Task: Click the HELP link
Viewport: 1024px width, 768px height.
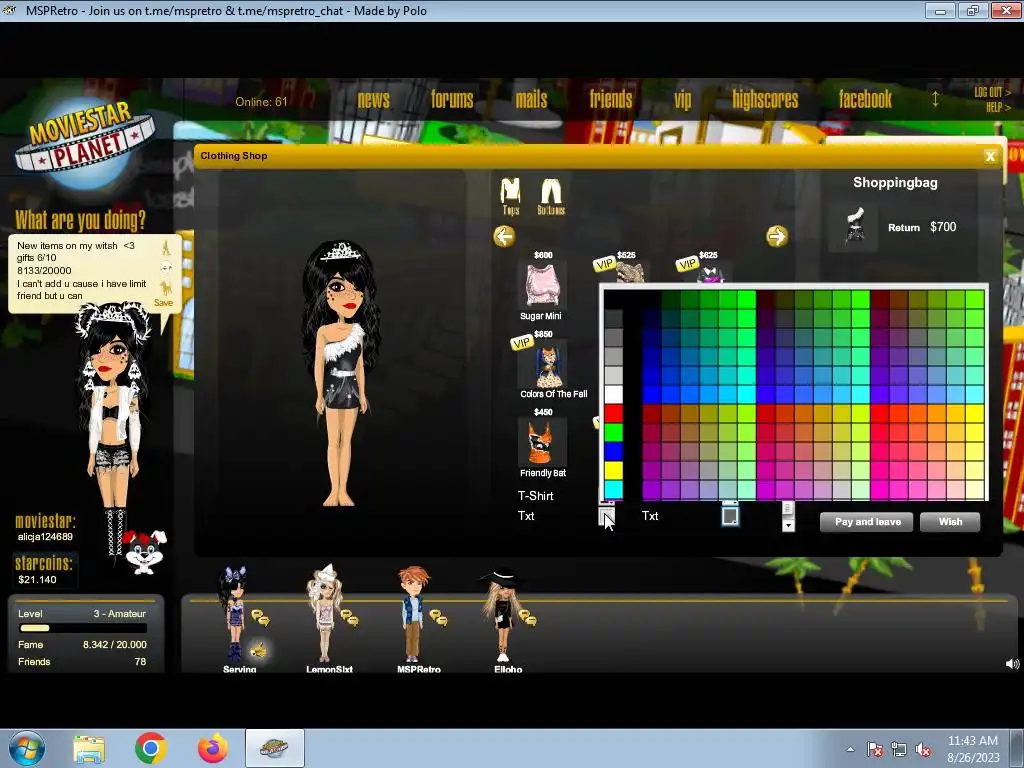Action: (x=998, y=107)
